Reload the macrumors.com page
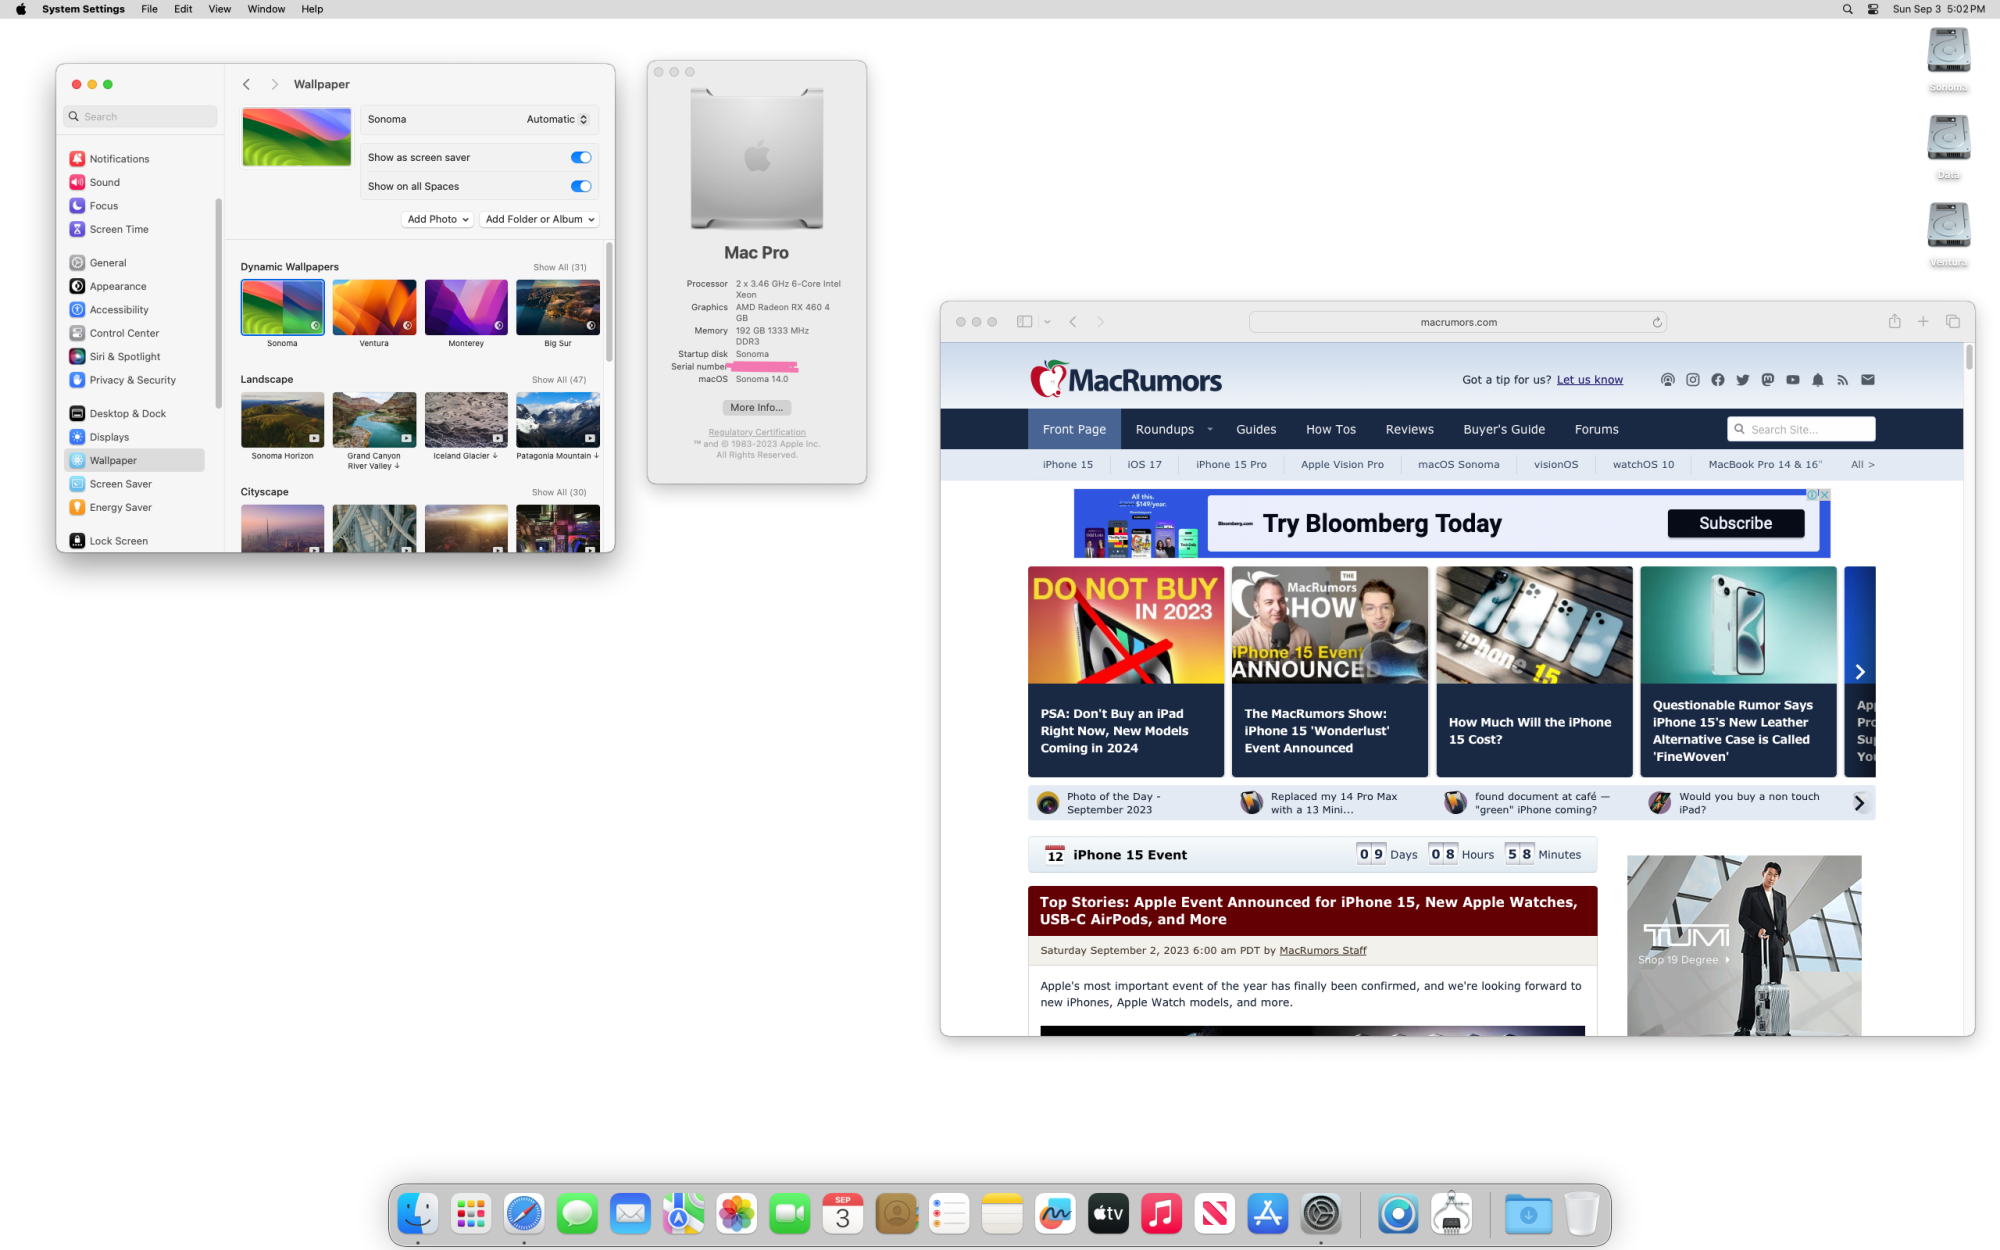The height and width of the screenshot is (1250, 2000). pyautogui.click(x=1657, y=322)
